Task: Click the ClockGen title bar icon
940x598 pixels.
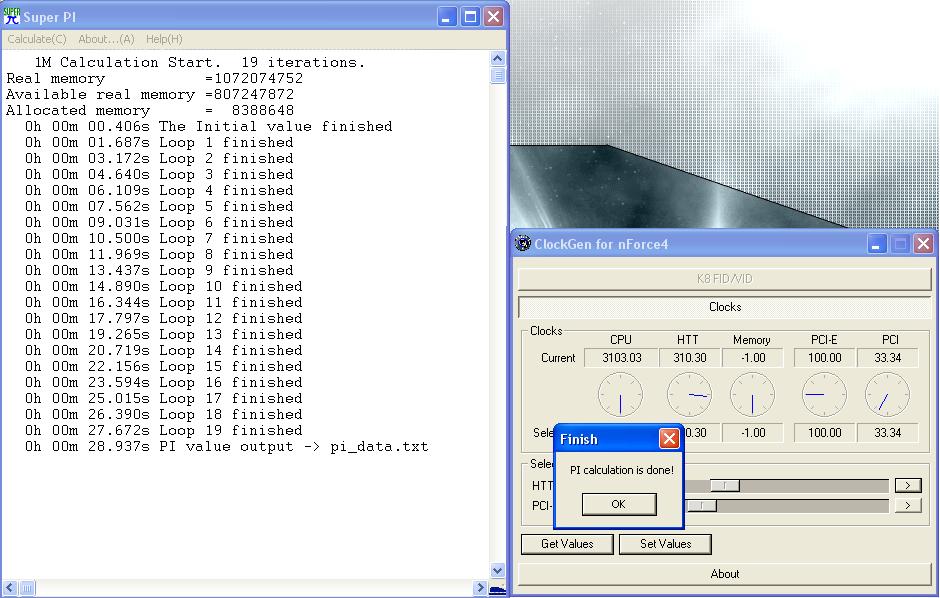Action: click(523, 243)
